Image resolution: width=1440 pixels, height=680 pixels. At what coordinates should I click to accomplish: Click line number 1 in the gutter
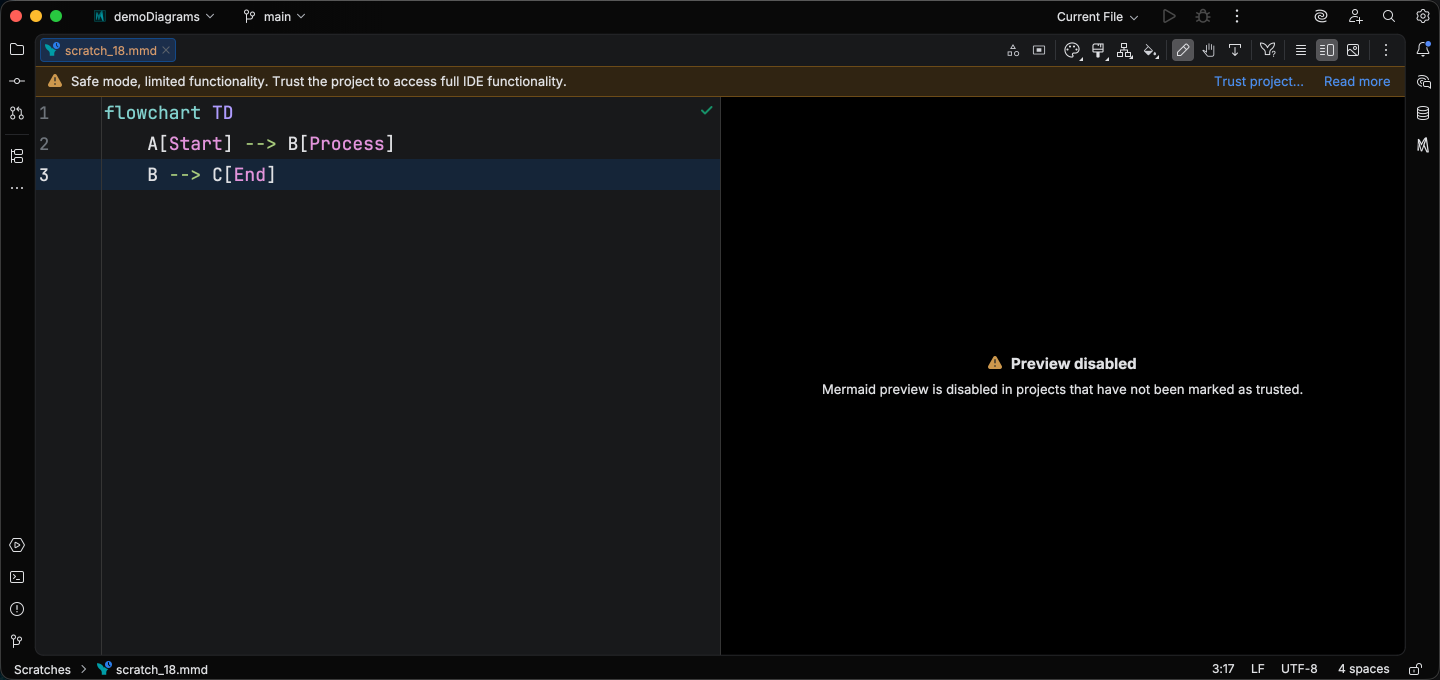coord(44,113)
